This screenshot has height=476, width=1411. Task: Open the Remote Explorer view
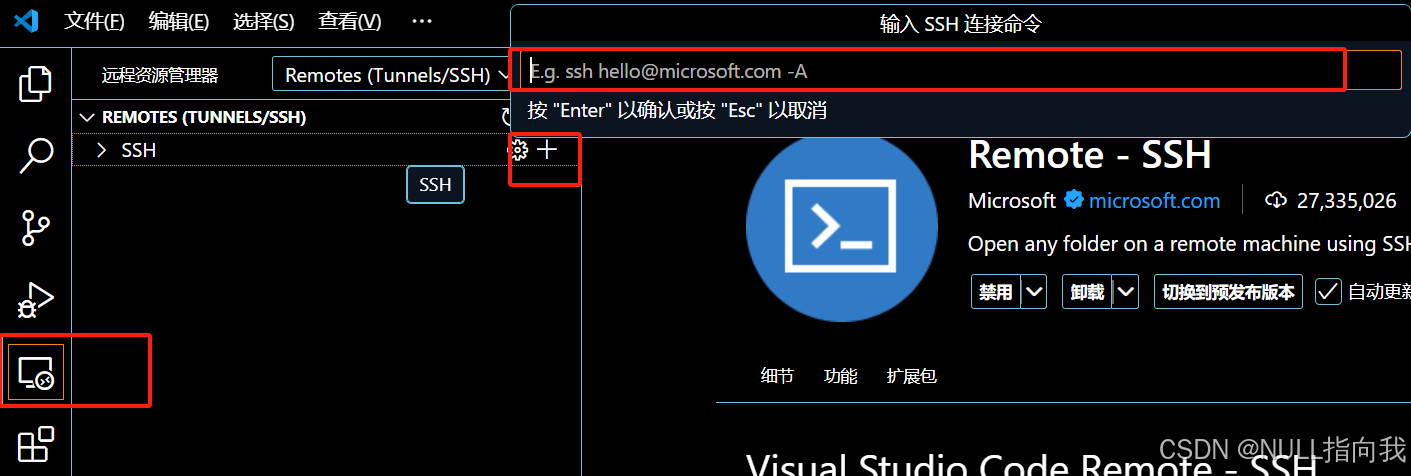pos(36,372)
